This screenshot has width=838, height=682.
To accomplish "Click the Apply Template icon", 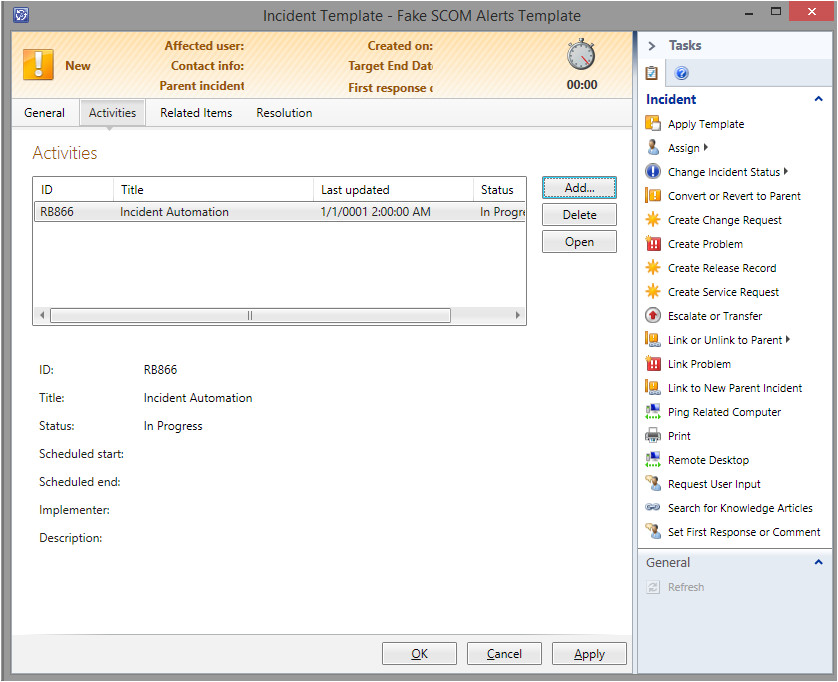I will coord(653,124).
